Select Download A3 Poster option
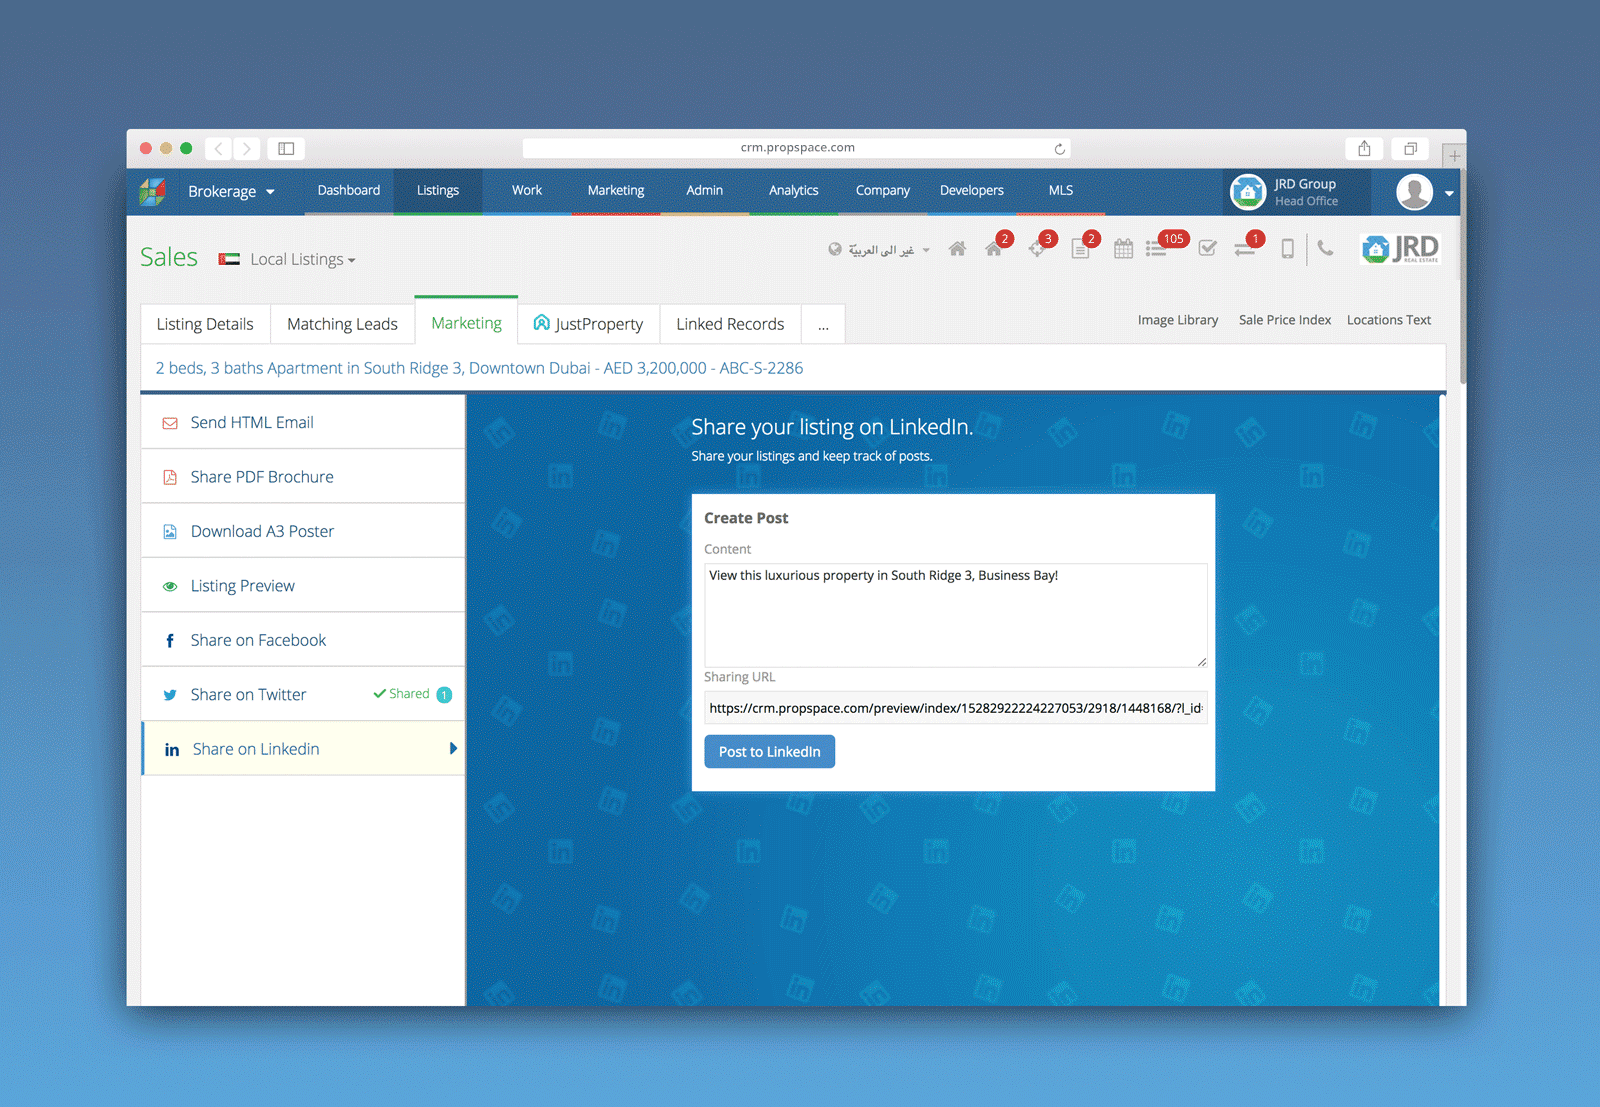 (303, 531)
